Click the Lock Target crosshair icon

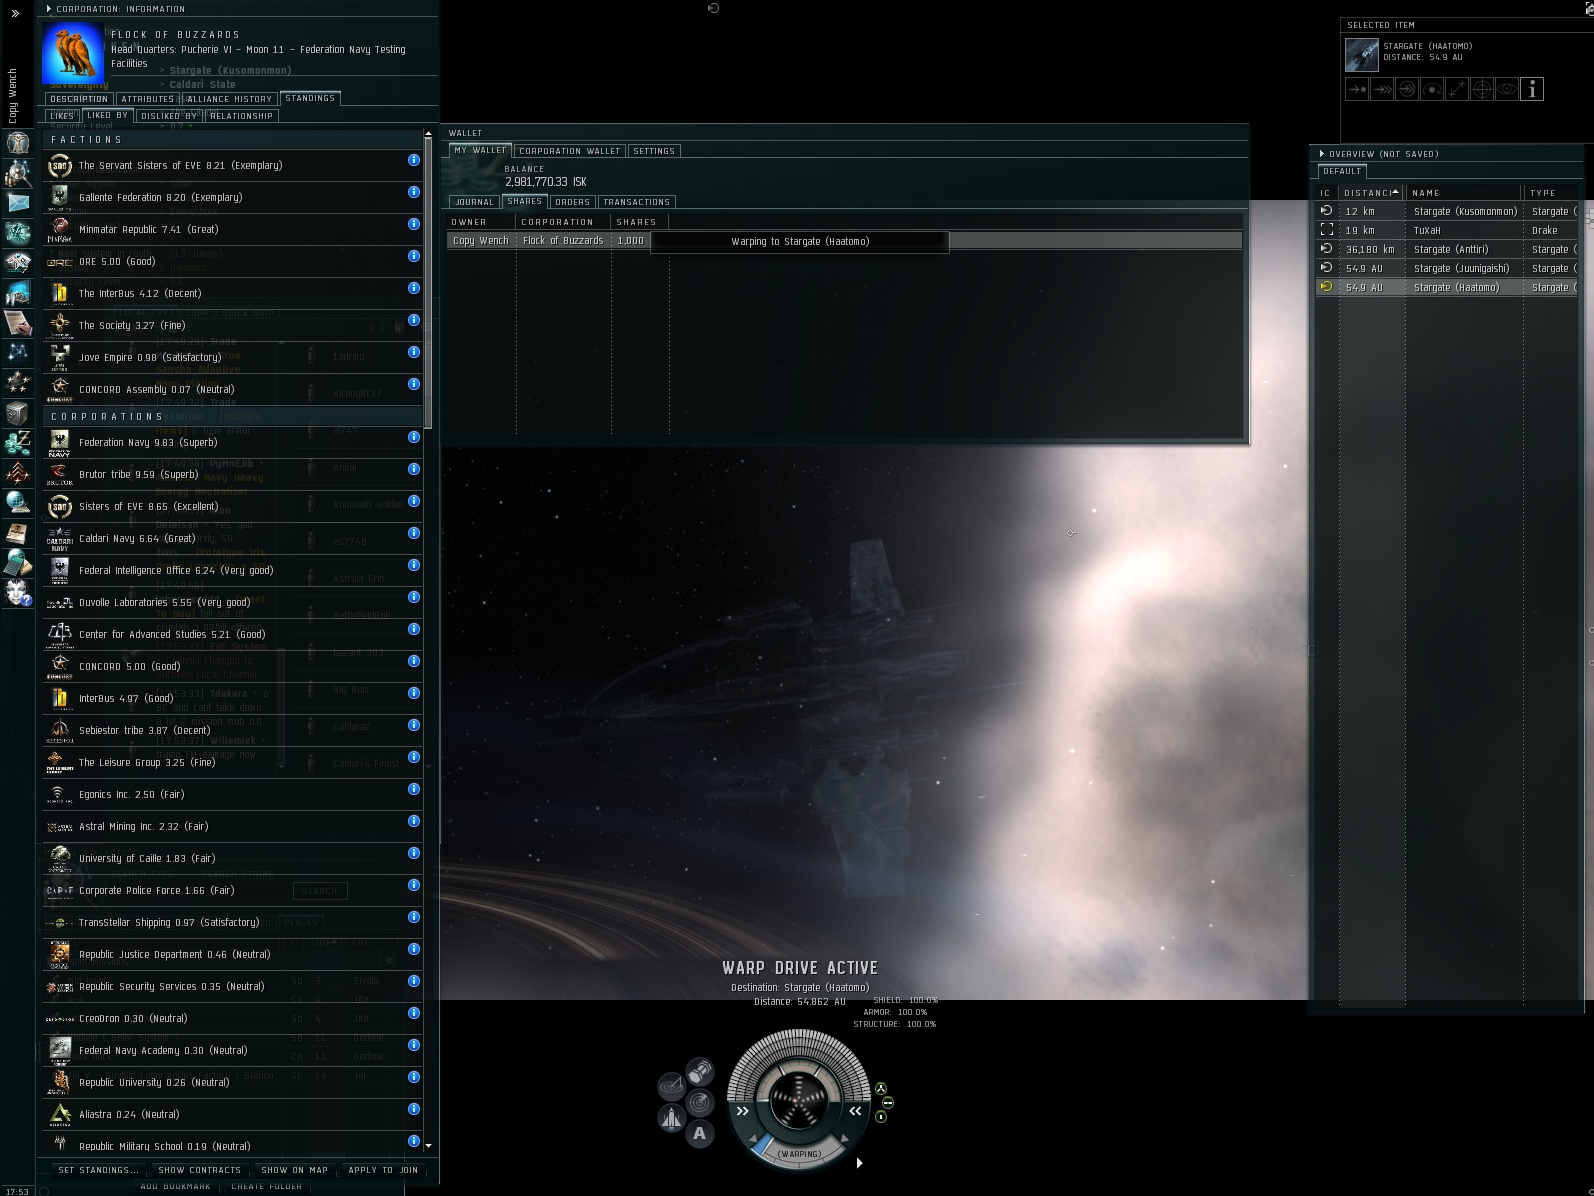(x=1482, y=89)
